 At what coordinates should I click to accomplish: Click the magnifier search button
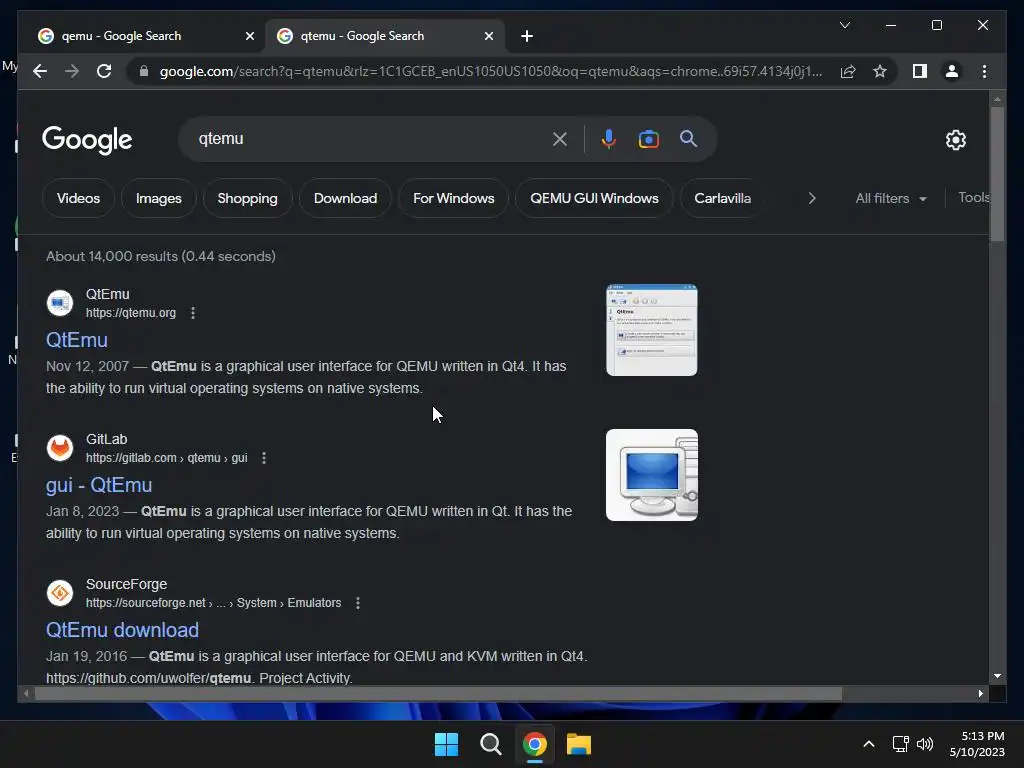pos(688,138)
